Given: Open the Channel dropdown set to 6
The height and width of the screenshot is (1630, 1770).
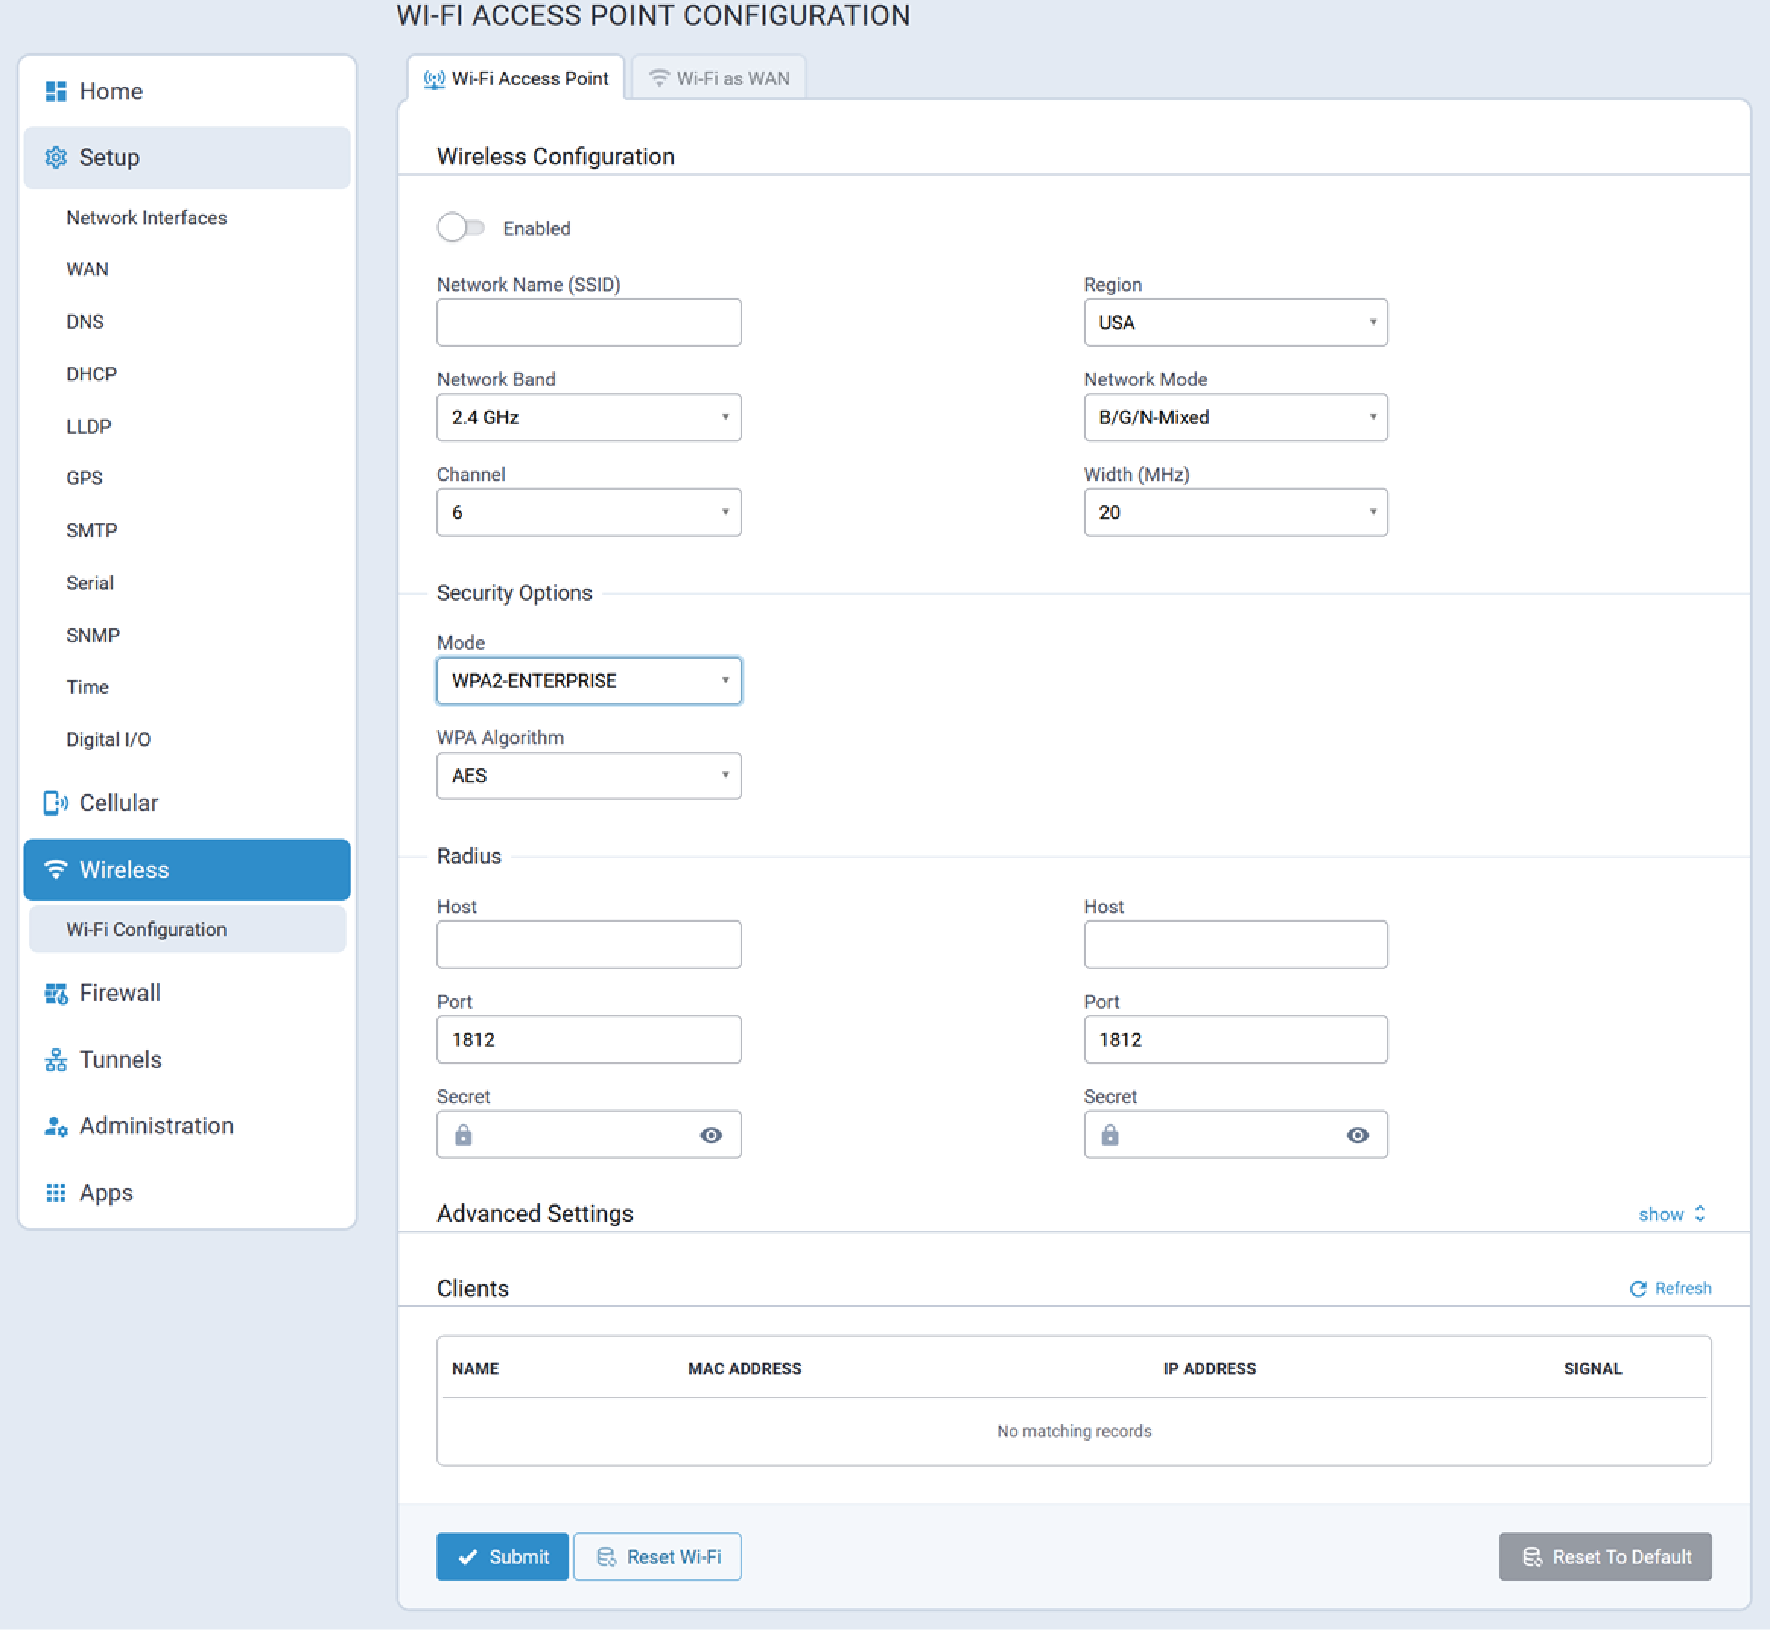Looking at the screenshot, I should [589, 513].
